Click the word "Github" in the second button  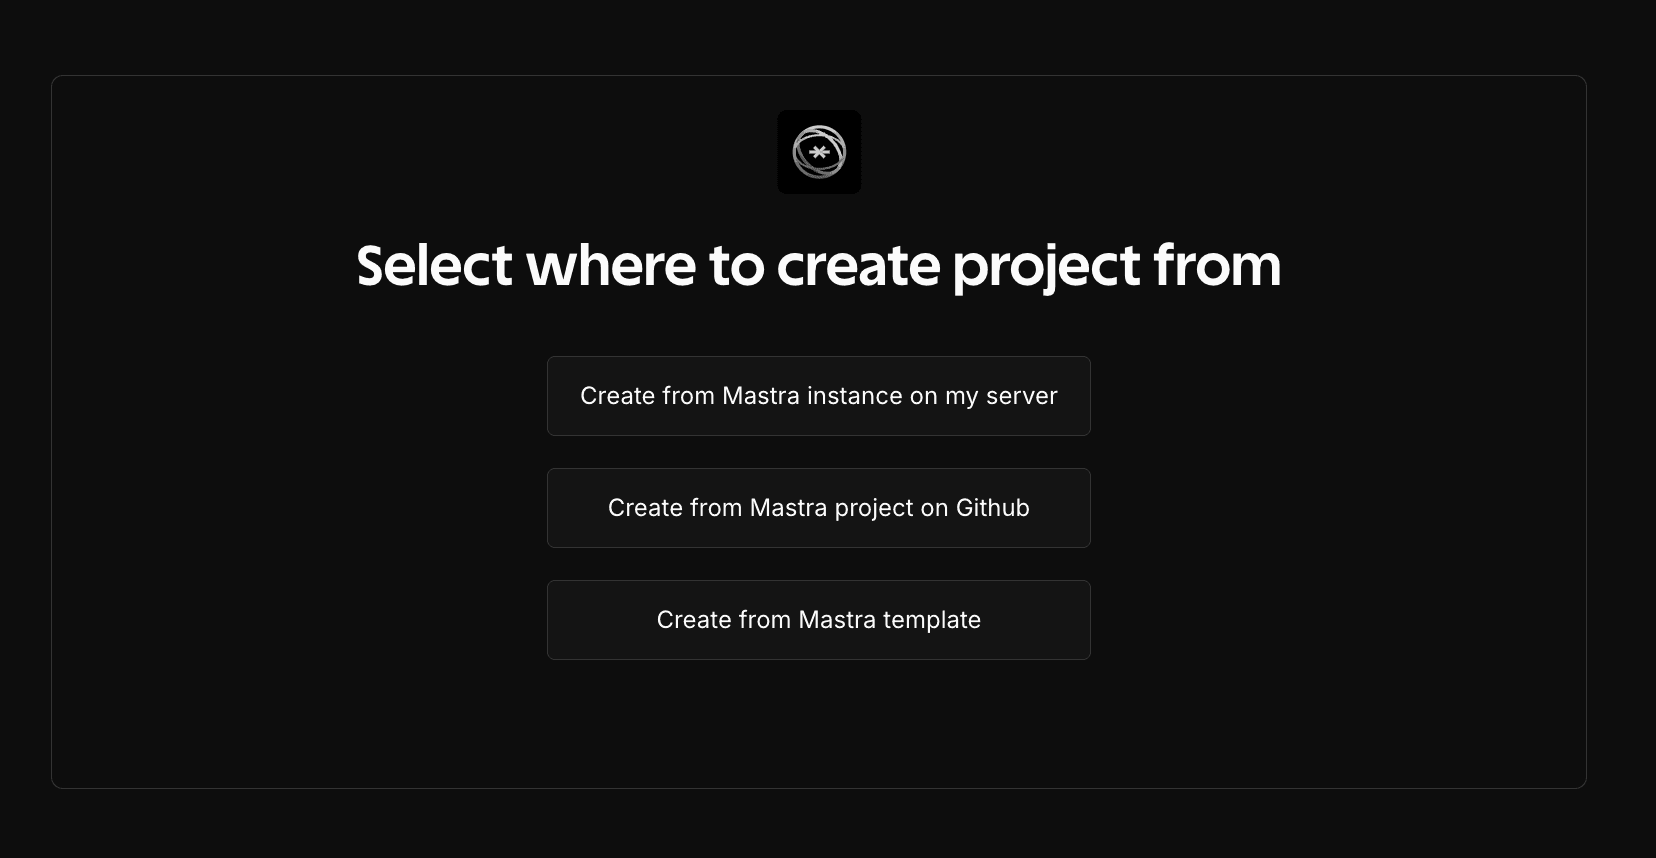[992, 508]
